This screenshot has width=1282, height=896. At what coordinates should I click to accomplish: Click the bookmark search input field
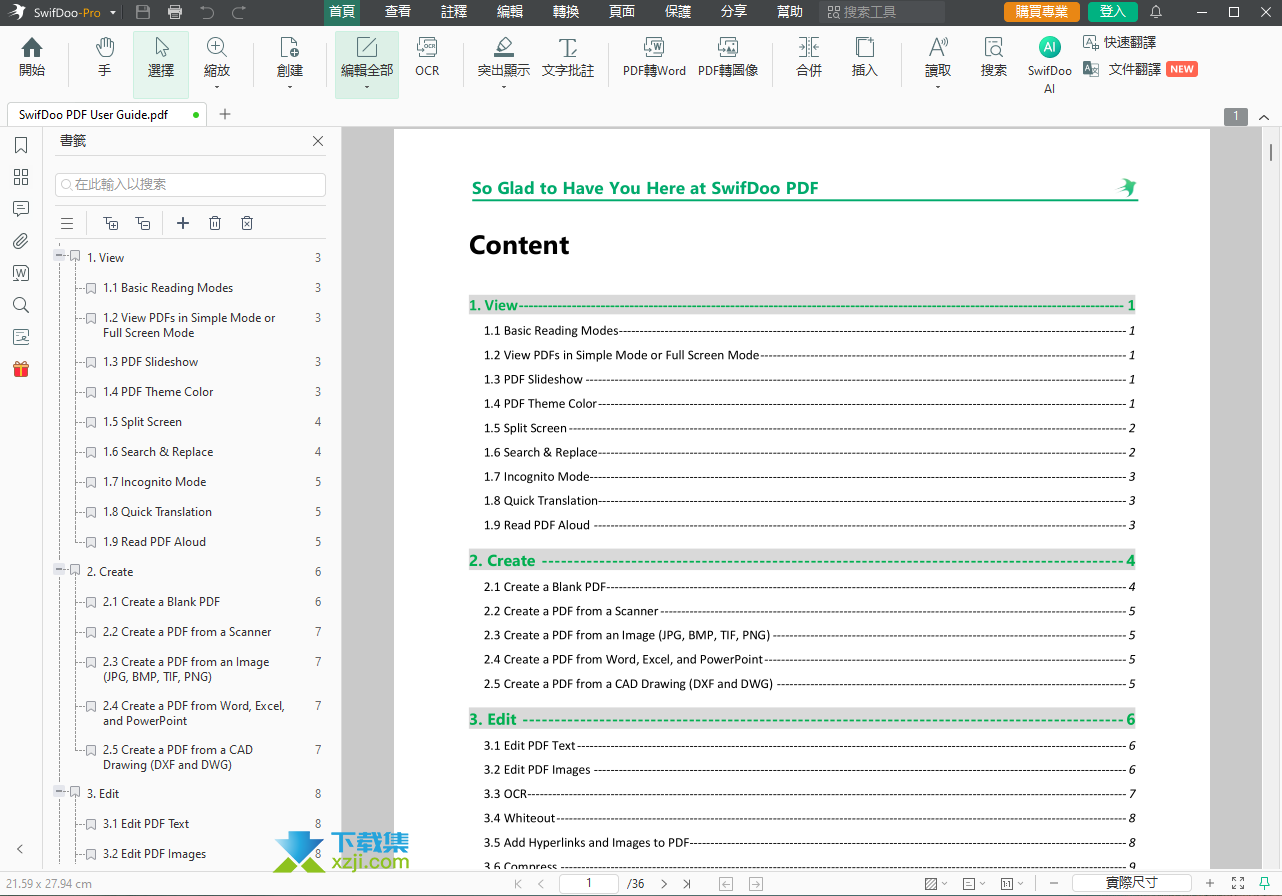click(190, 184)
